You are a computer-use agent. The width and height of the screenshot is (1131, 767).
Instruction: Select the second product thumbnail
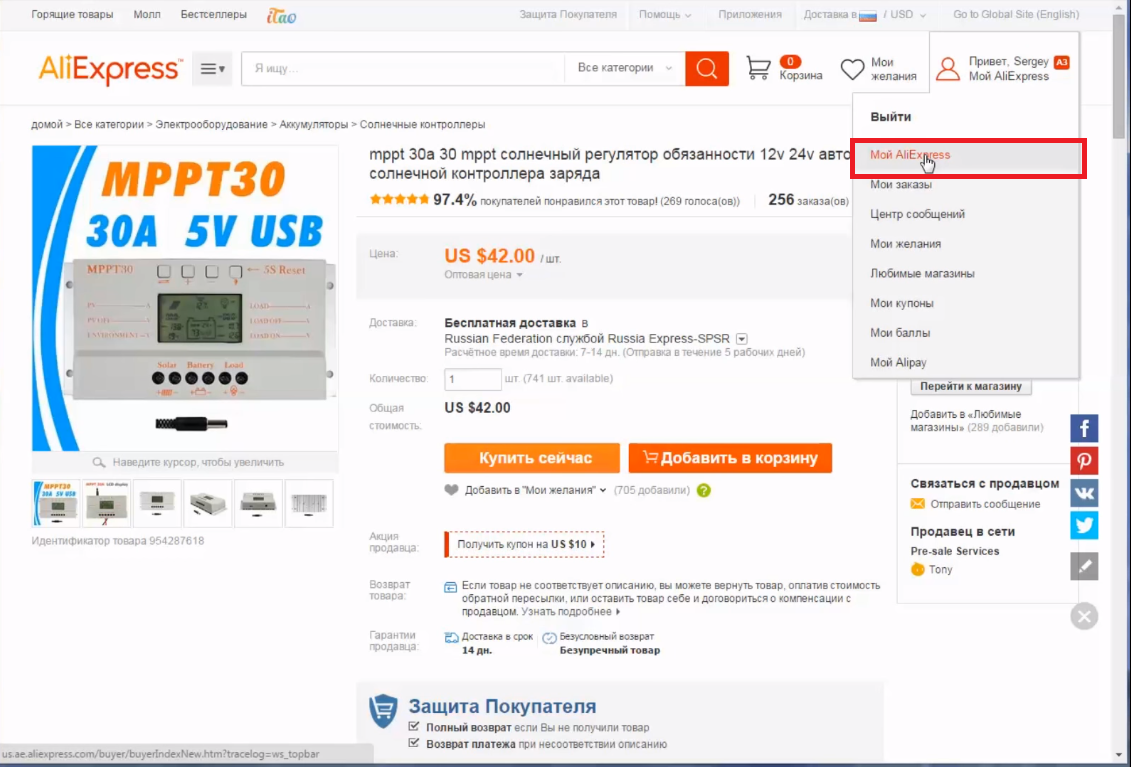click(x=107, y=503)
